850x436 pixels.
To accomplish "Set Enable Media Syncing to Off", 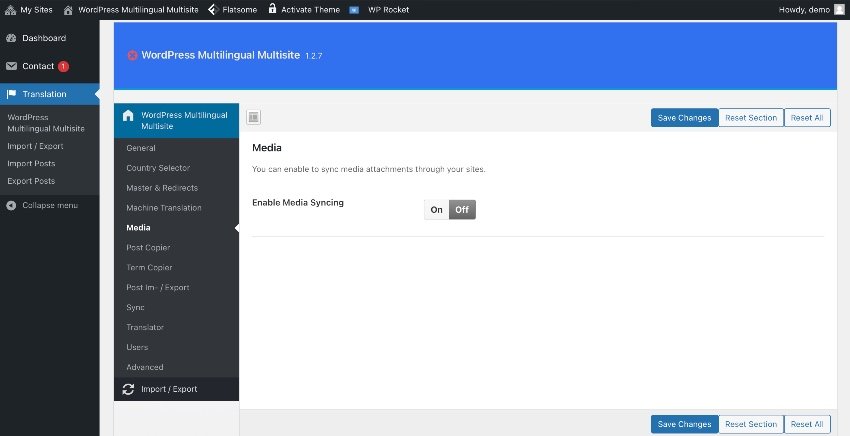I will pyautogui.click(x=462, y=210).
